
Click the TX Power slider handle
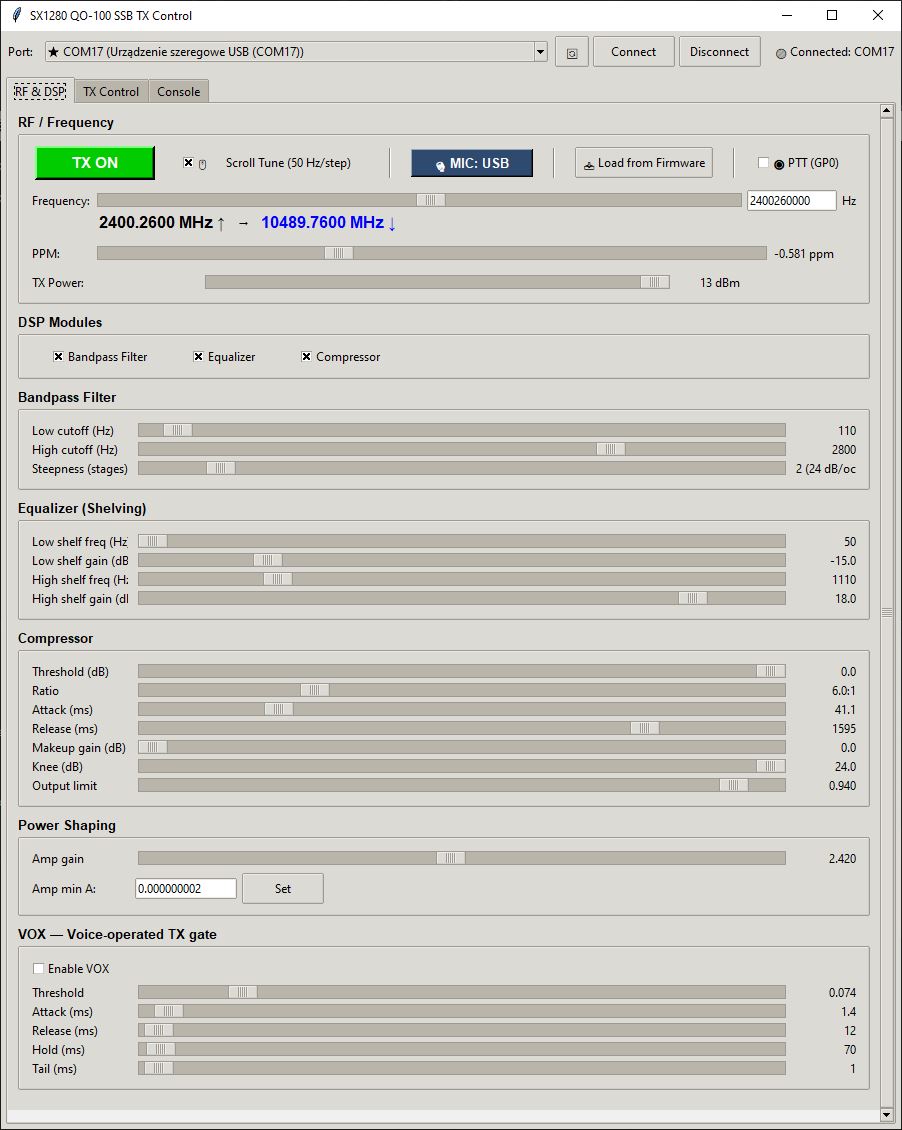tap(655, 282)
